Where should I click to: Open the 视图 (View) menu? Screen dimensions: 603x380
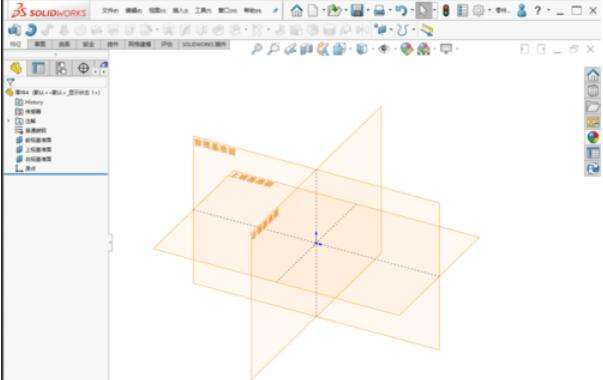point(157,11)
